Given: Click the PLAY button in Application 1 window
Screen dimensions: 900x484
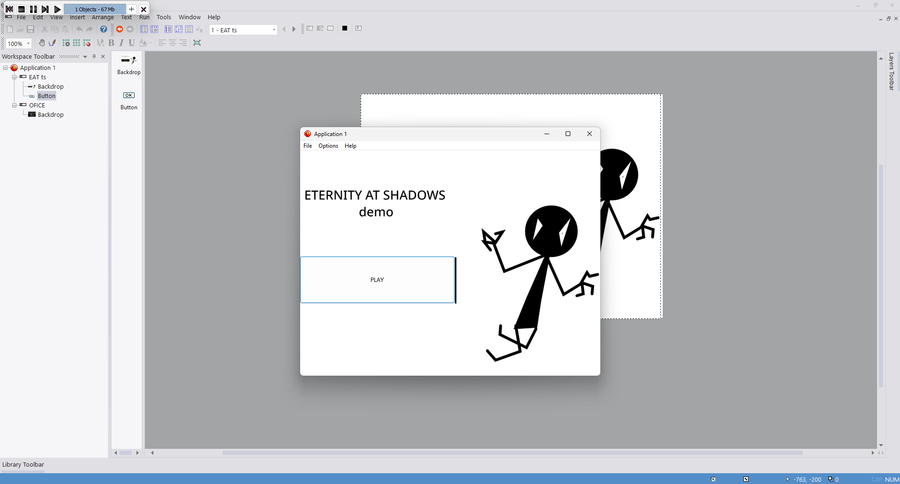Looking at the screenshot, I should coord(377,280).
